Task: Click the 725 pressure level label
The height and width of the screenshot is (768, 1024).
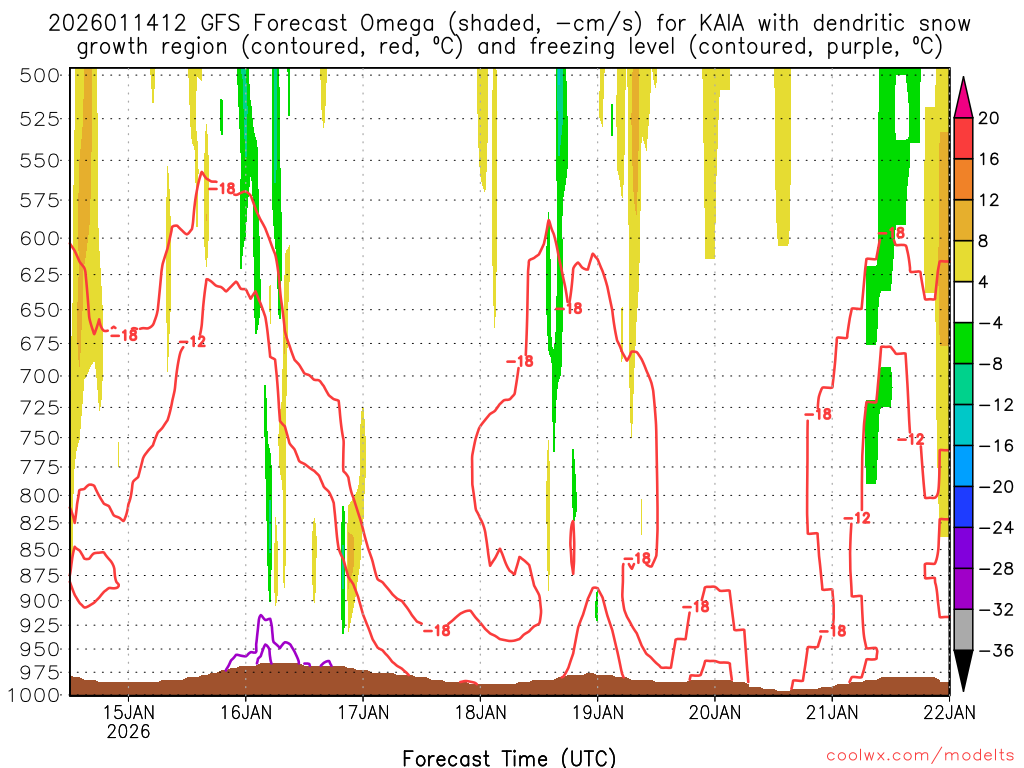Action: [x=40, y=408]
